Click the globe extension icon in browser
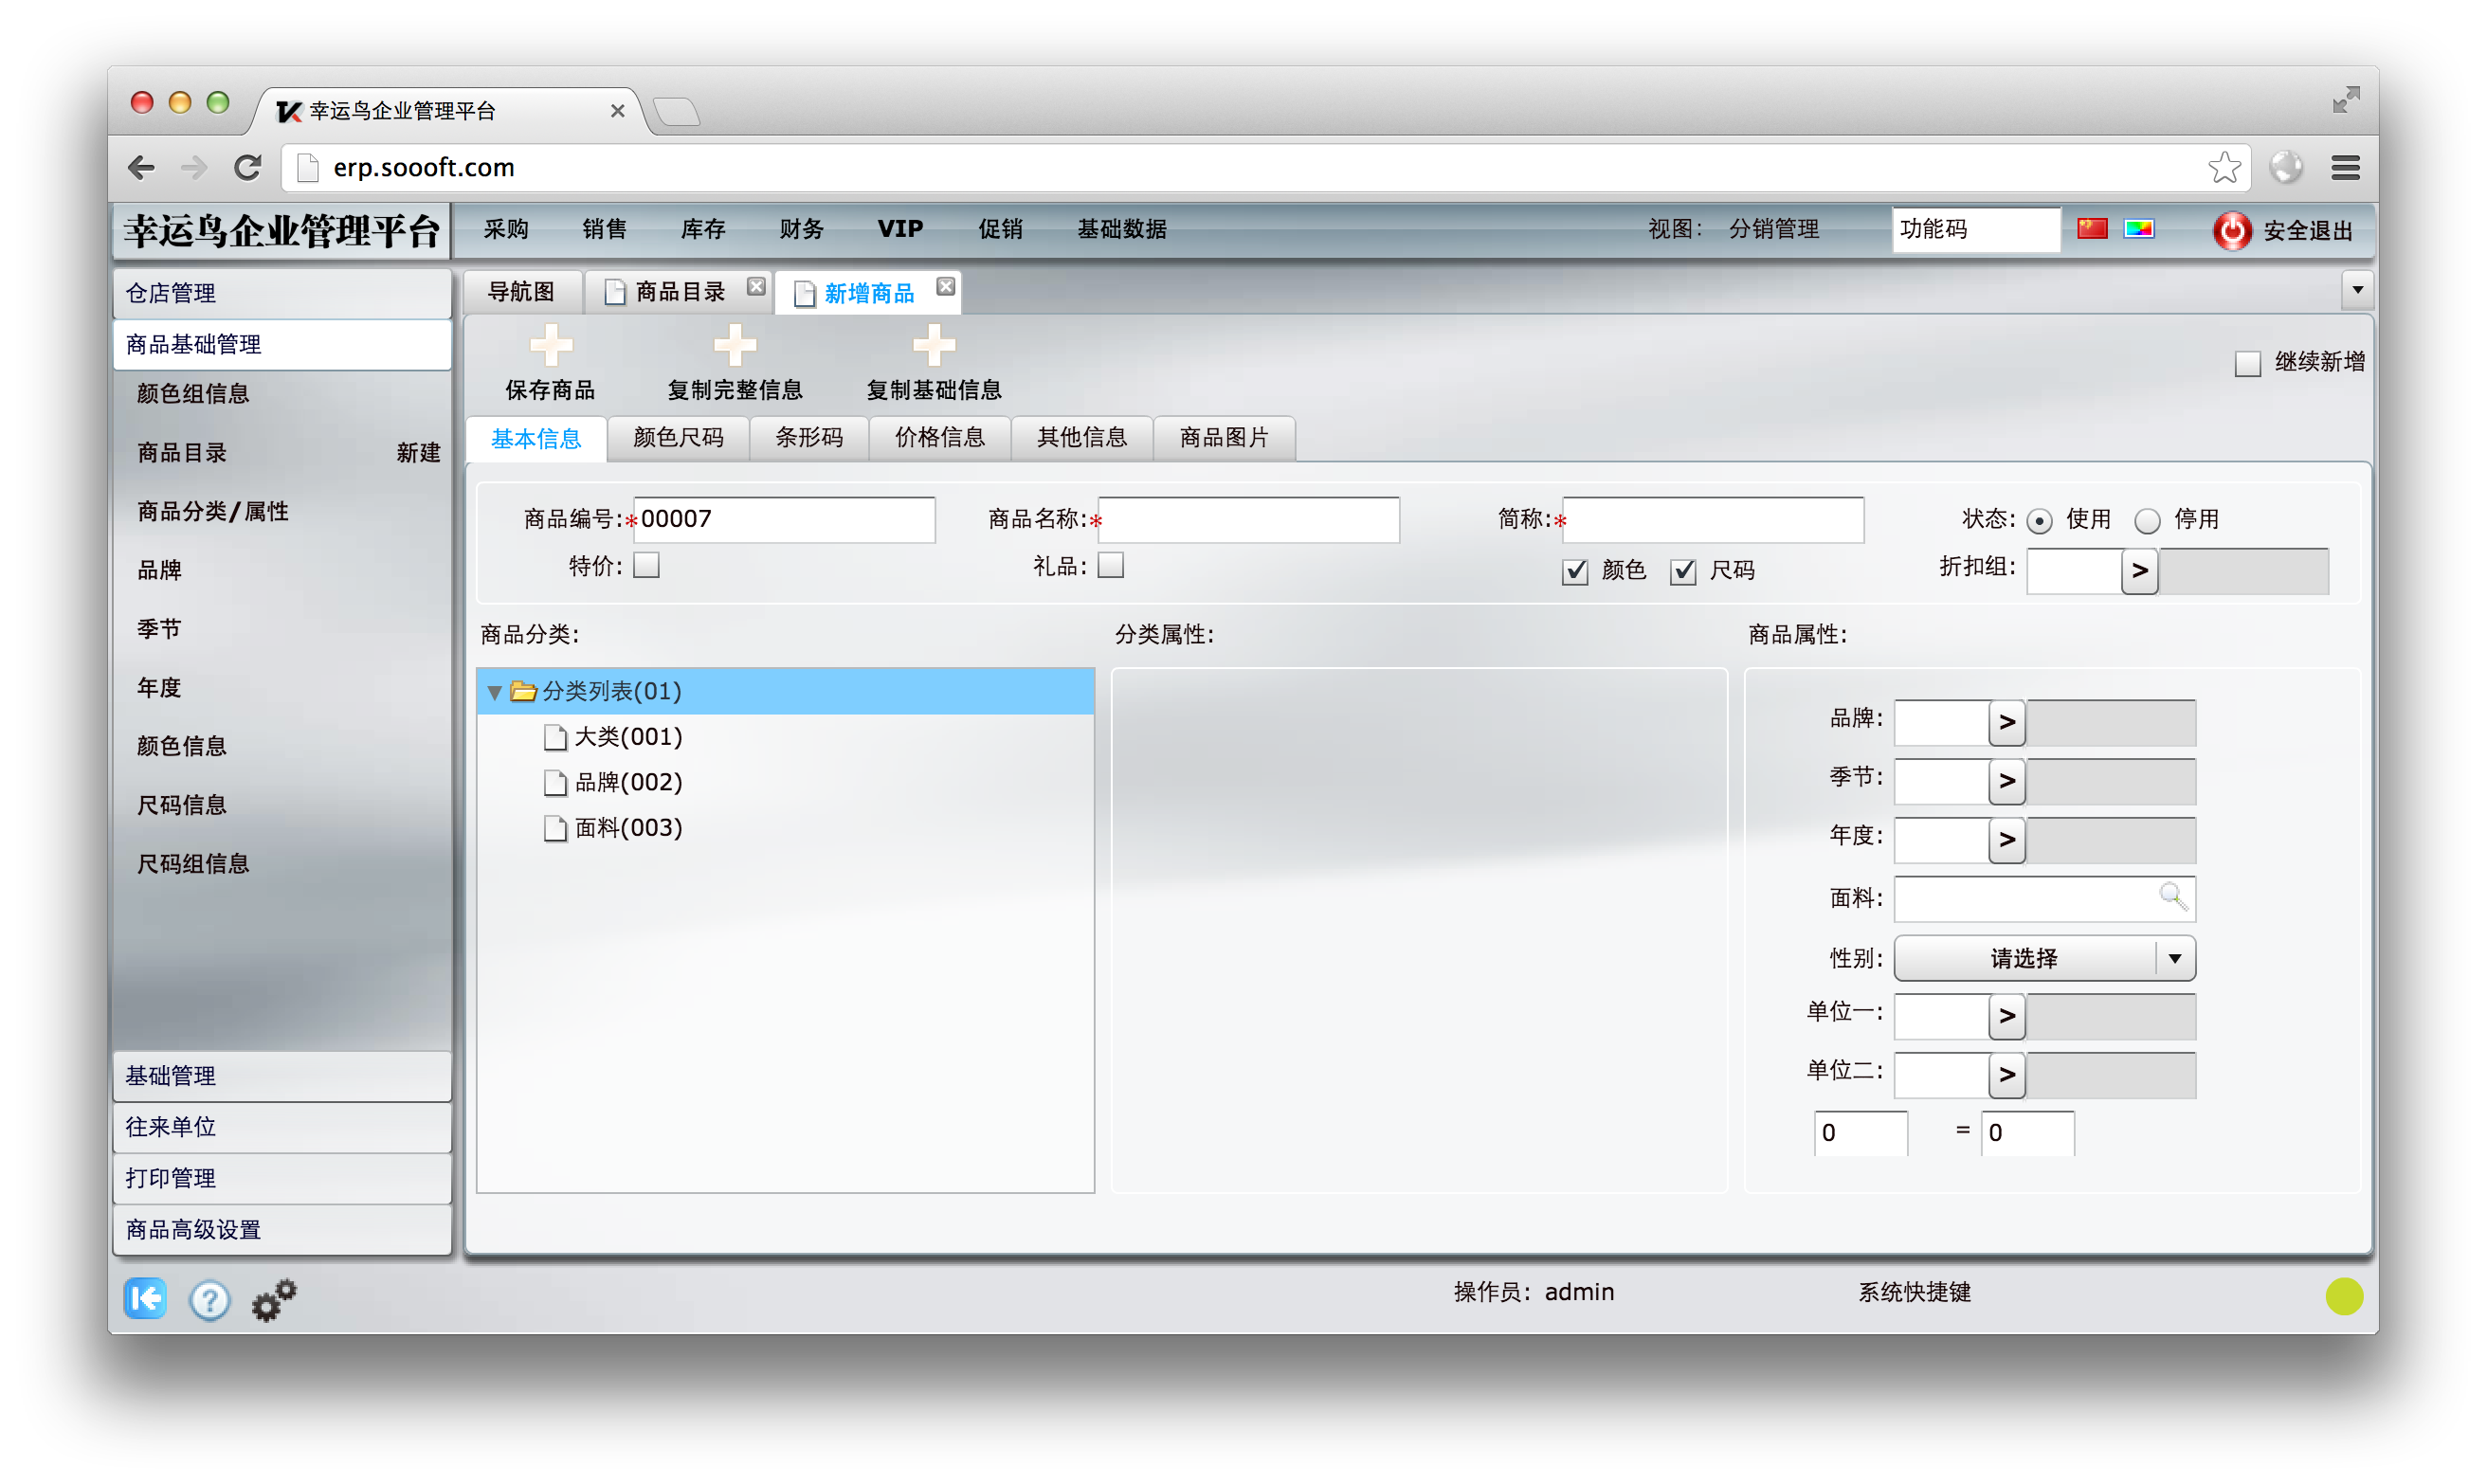 (x=2285, y=167)
